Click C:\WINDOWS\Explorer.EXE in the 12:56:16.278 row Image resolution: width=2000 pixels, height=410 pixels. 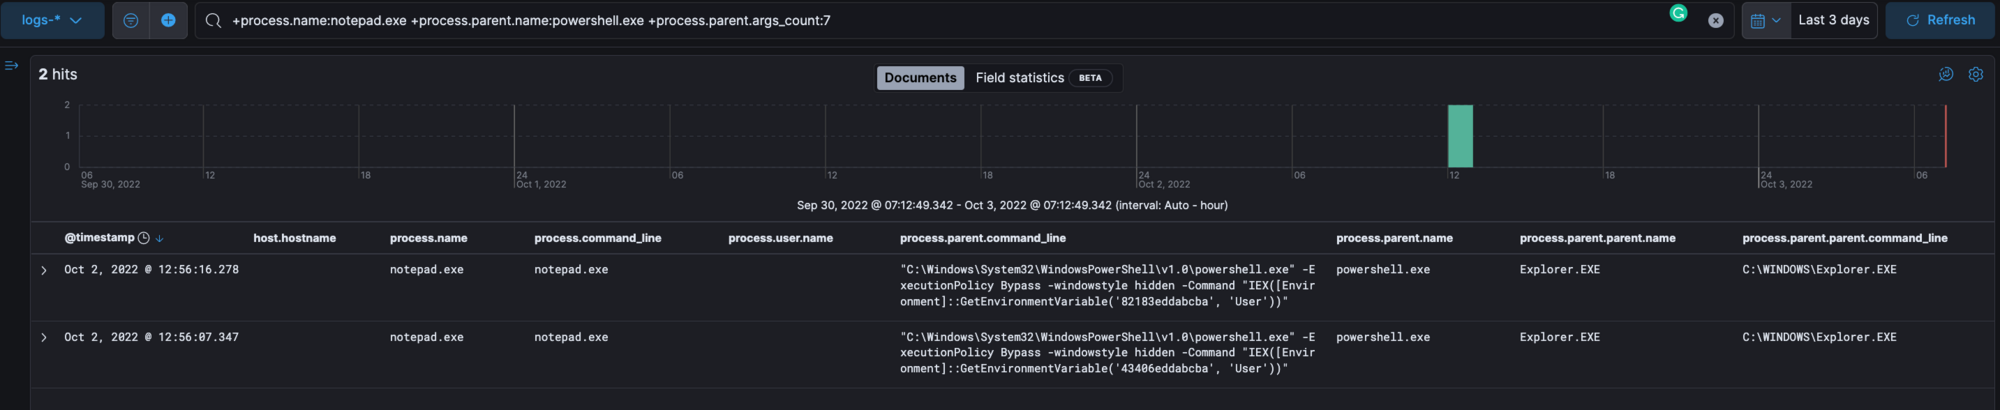coord(1819,270)
